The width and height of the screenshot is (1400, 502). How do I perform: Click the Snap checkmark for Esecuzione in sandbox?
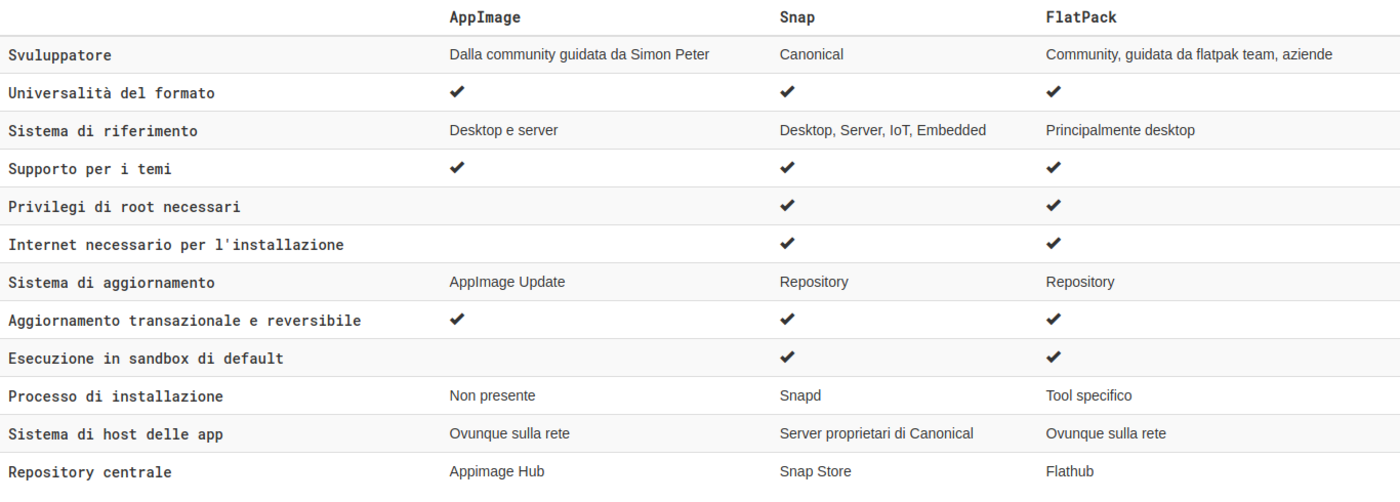point(787,357)
